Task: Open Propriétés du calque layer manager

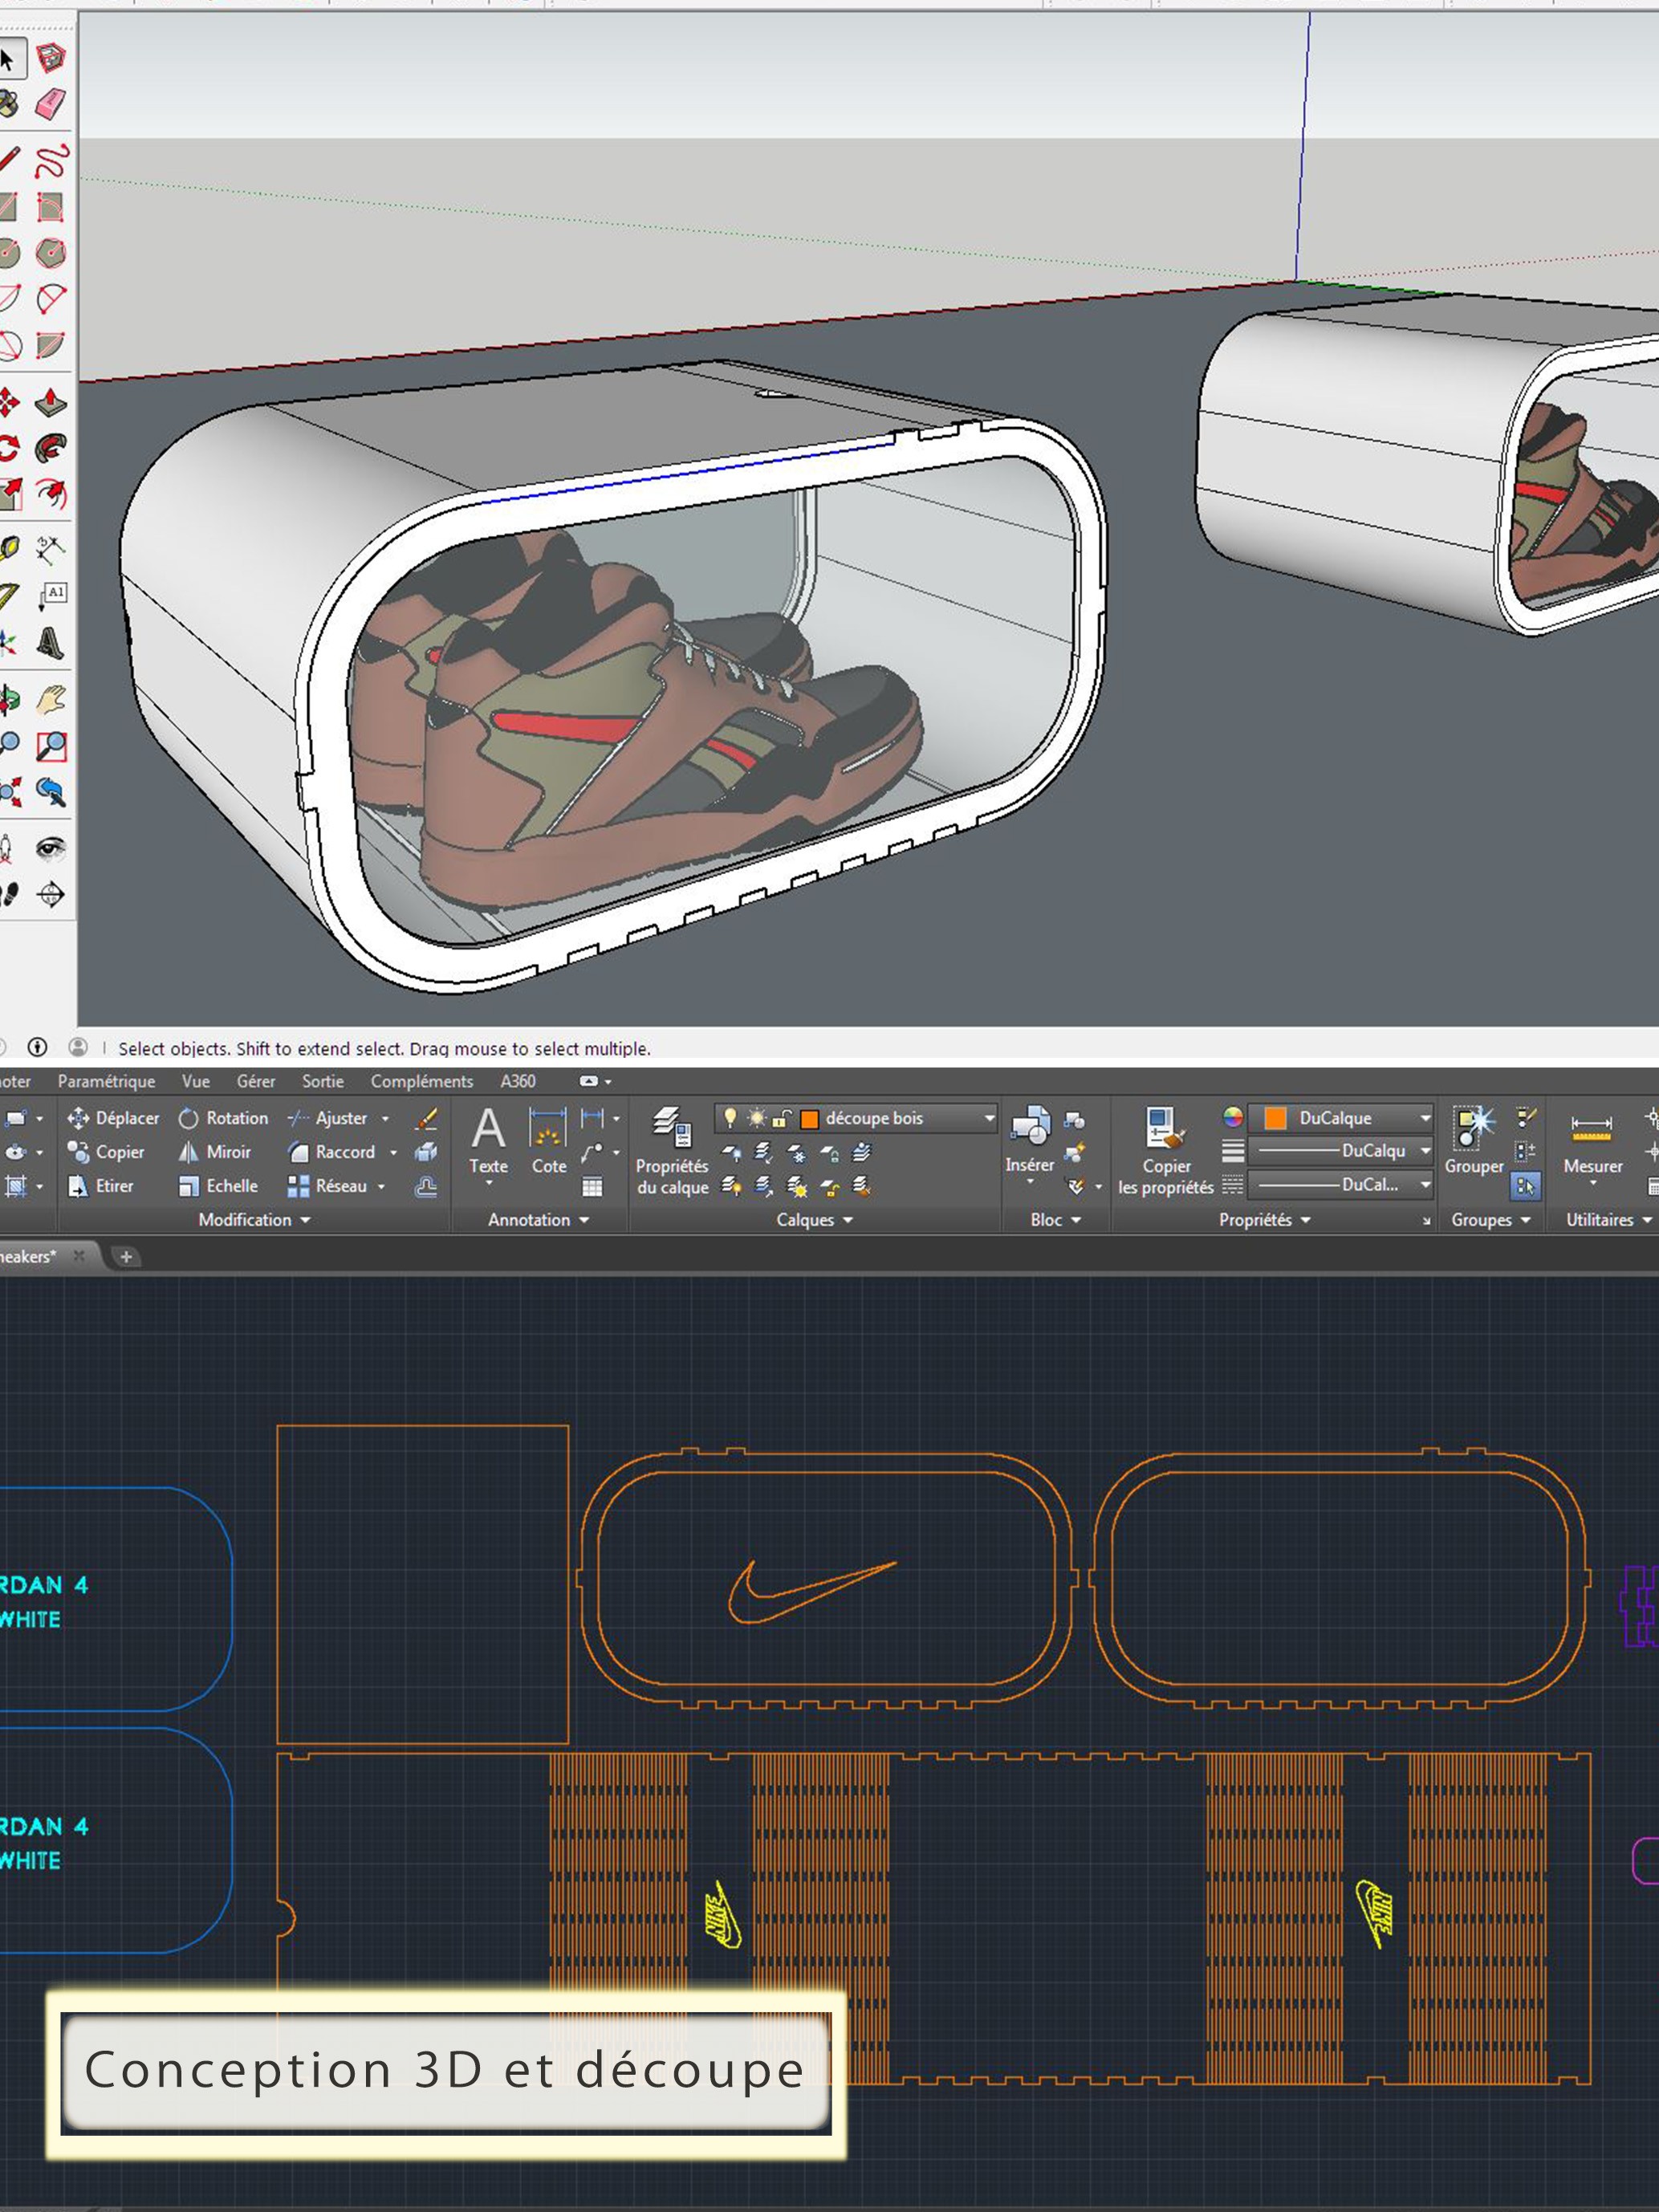Action: point(672,1151)
